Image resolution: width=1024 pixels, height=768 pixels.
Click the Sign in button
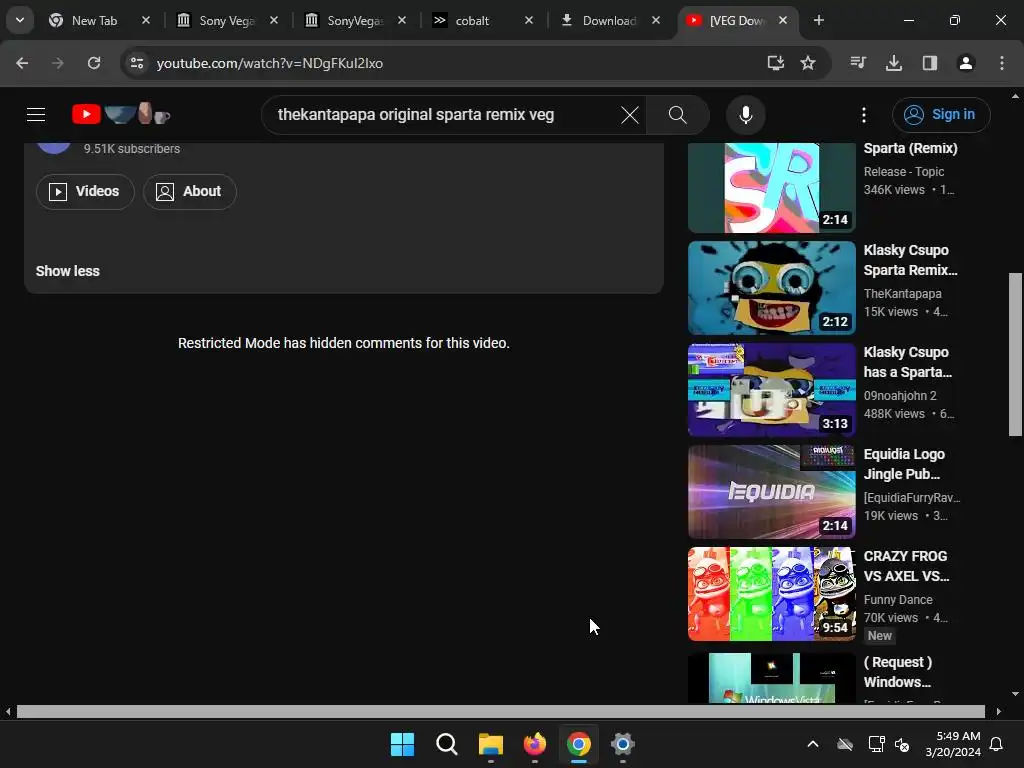[941, 115]
